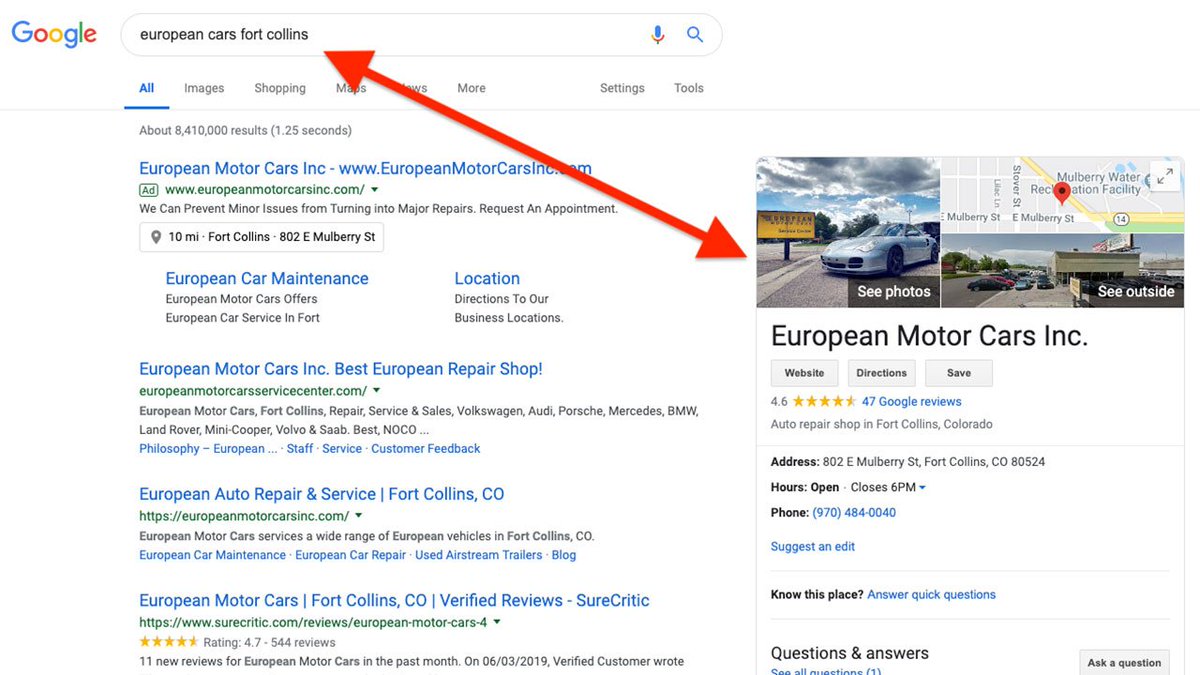
Task: Open the arrow beside europeanmotorcarsservicecenter.com
Action: [x=377, y=390]
